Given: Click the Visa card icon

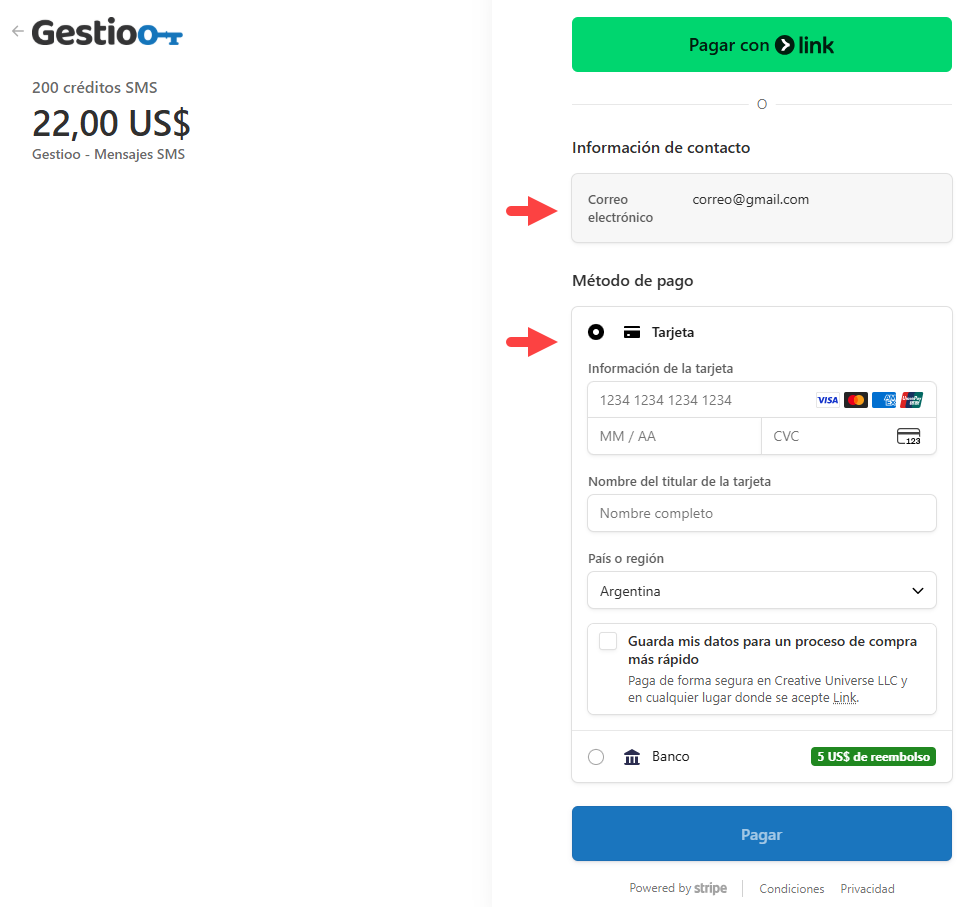Looking at the screenshot, I should point(827,400).
